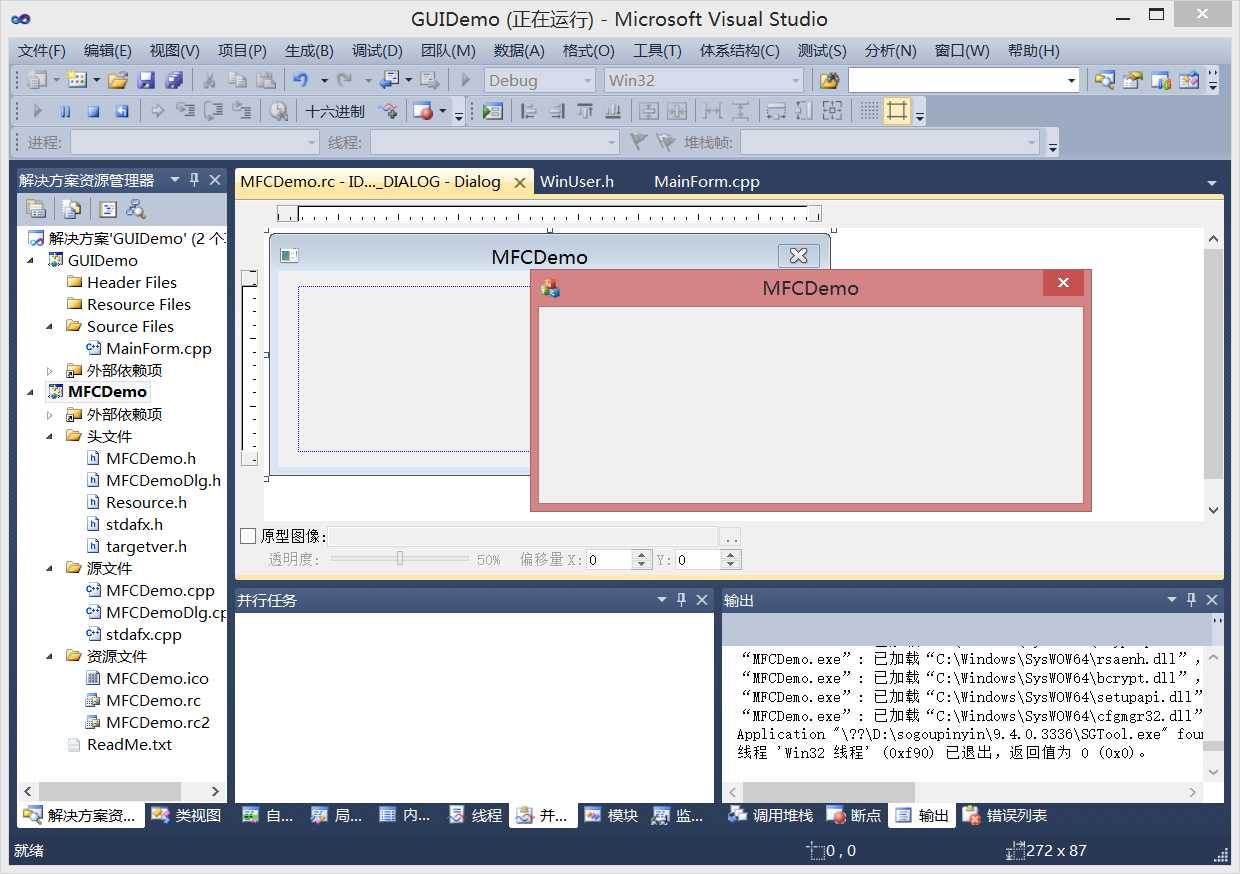Screen dimensions: 1240x874
Task: Close the MFCDemo.rc Dialog editor tab
Action: point(519,183)
